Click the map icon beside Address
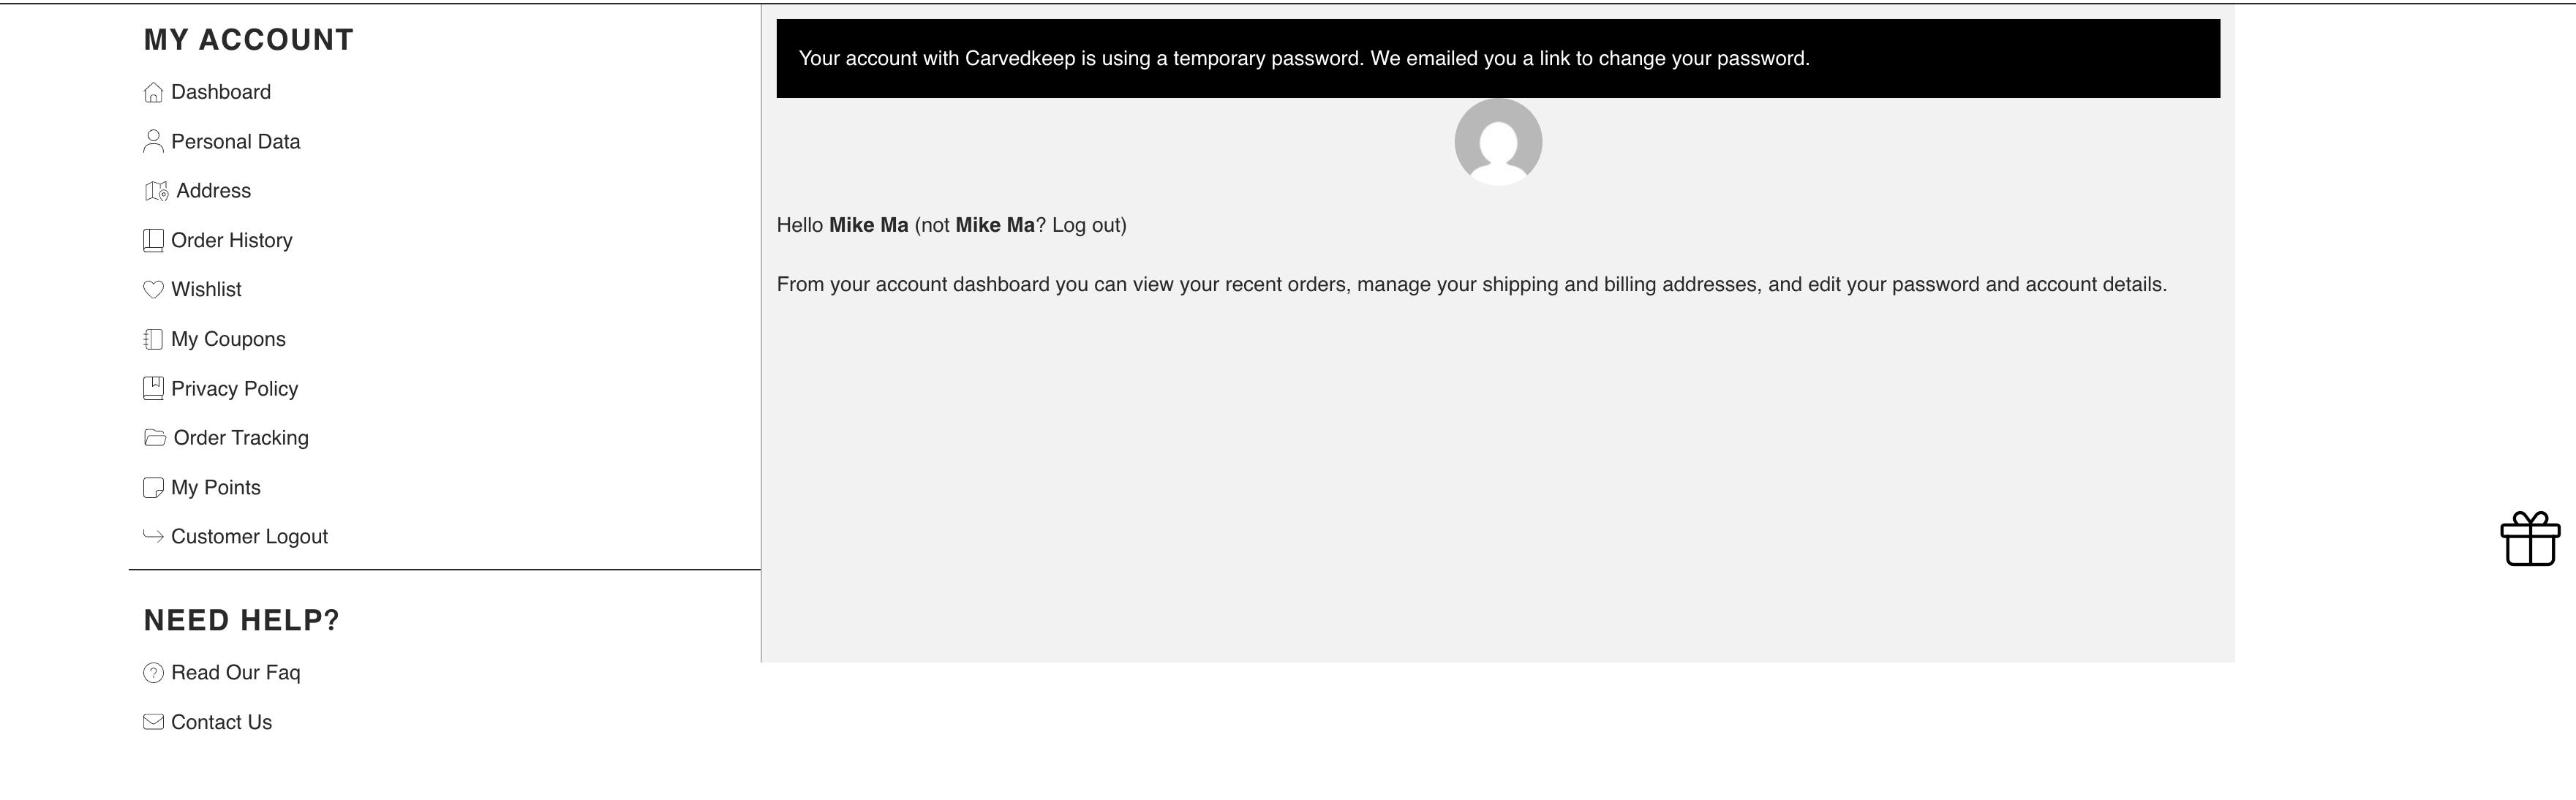Screen dimensions: 2576x800 click(156, 191)
